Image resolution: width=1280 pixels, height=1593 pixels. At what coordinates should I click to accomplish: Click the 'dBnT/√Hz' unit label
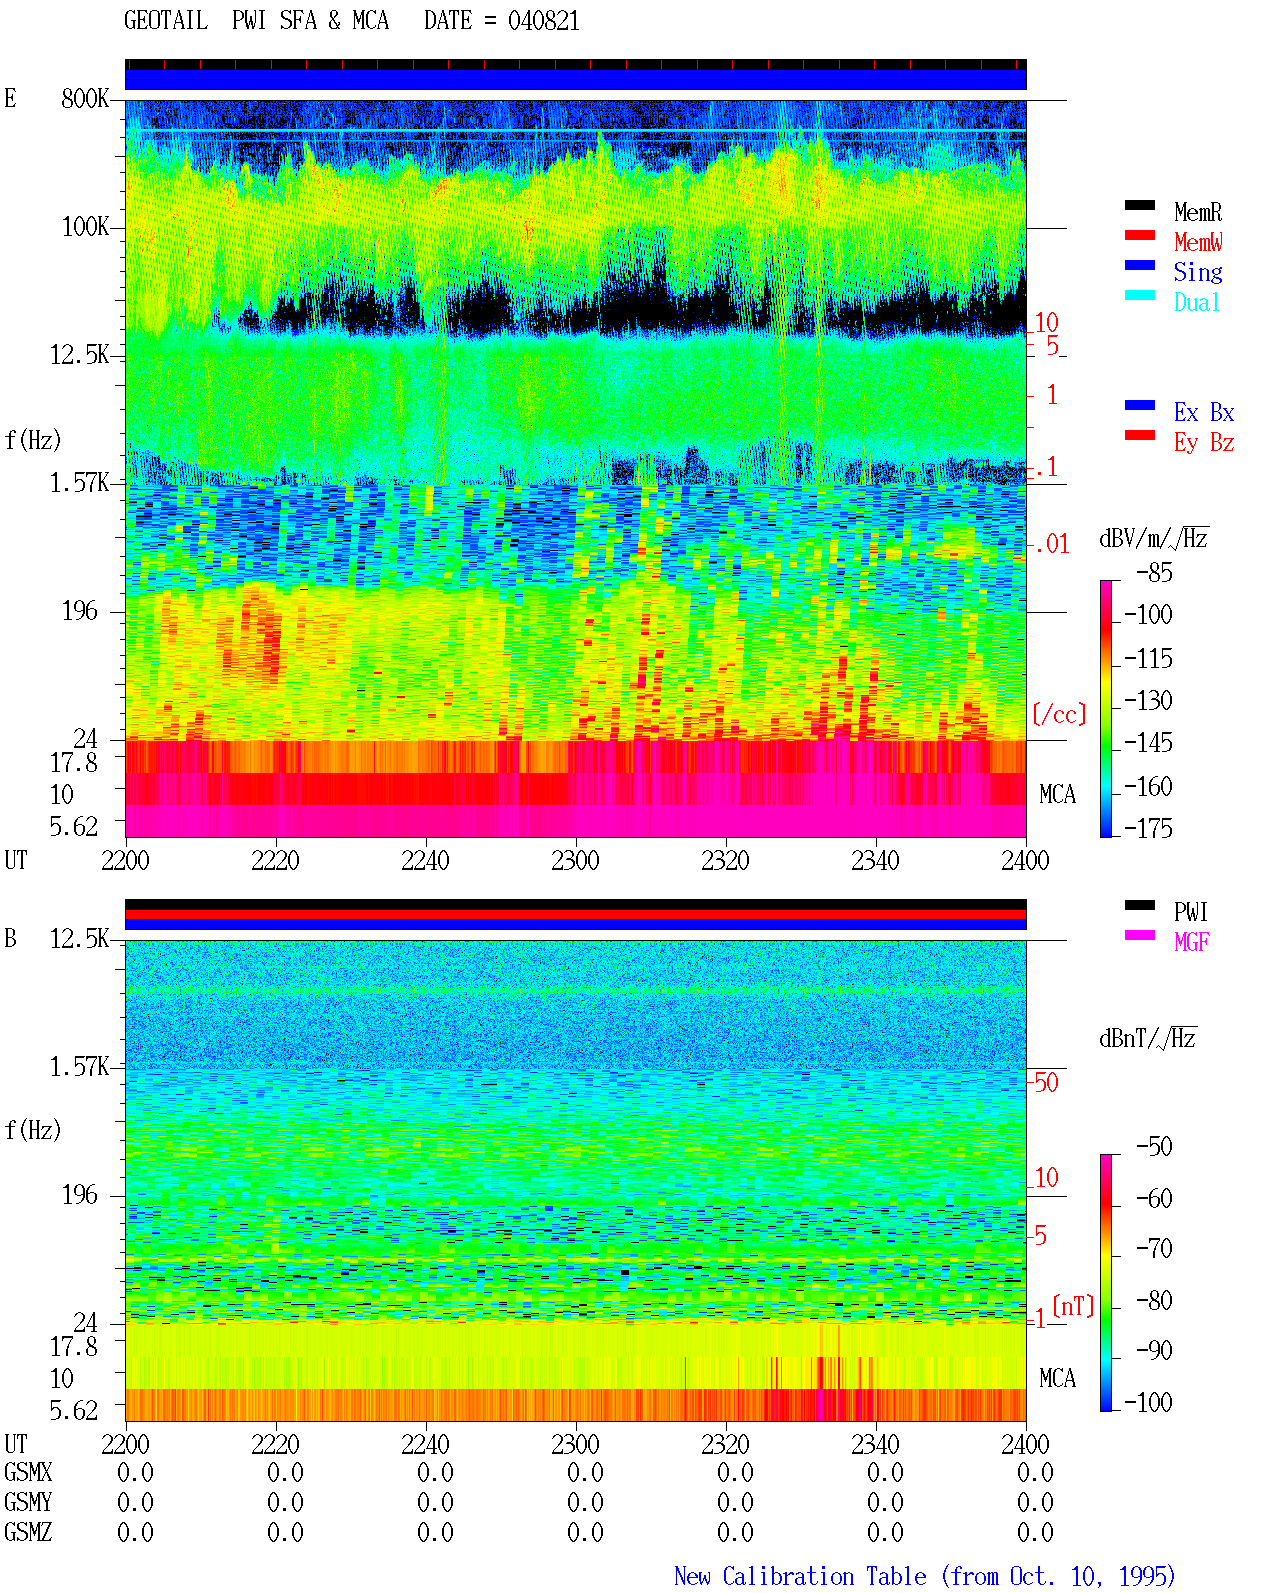click(x=1148, y=1038)
